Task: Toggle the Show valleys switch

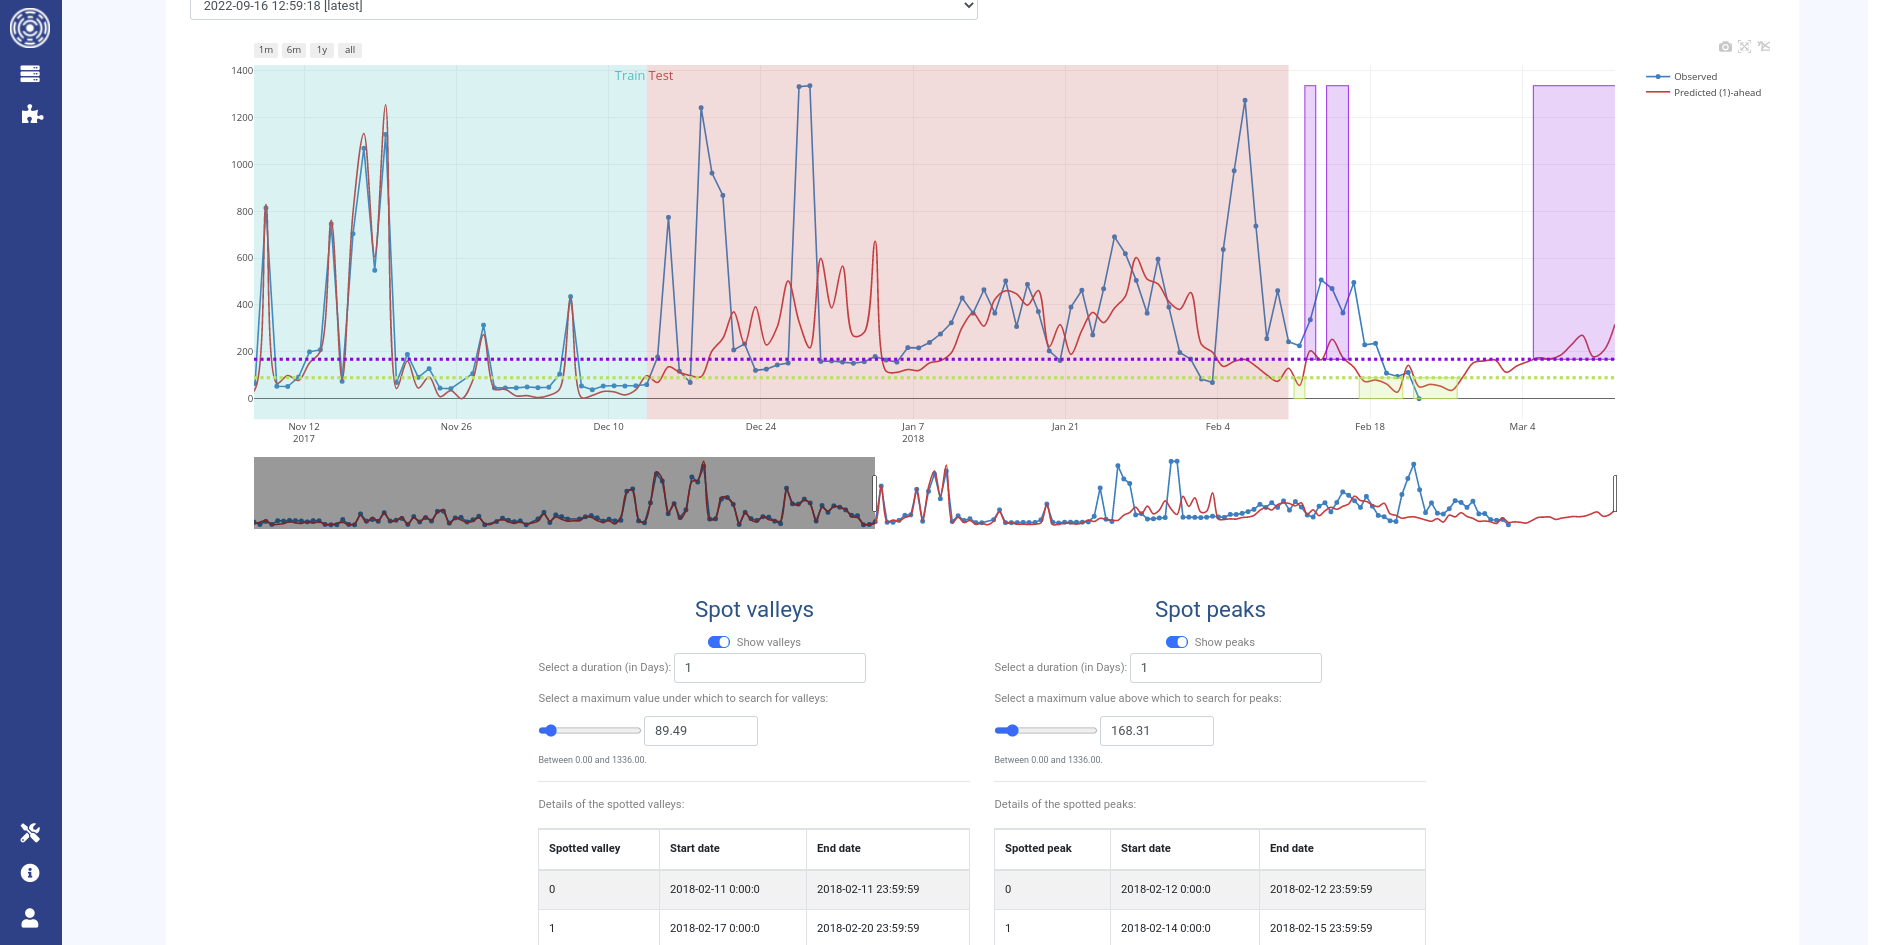Action: (x=718, y=642)
